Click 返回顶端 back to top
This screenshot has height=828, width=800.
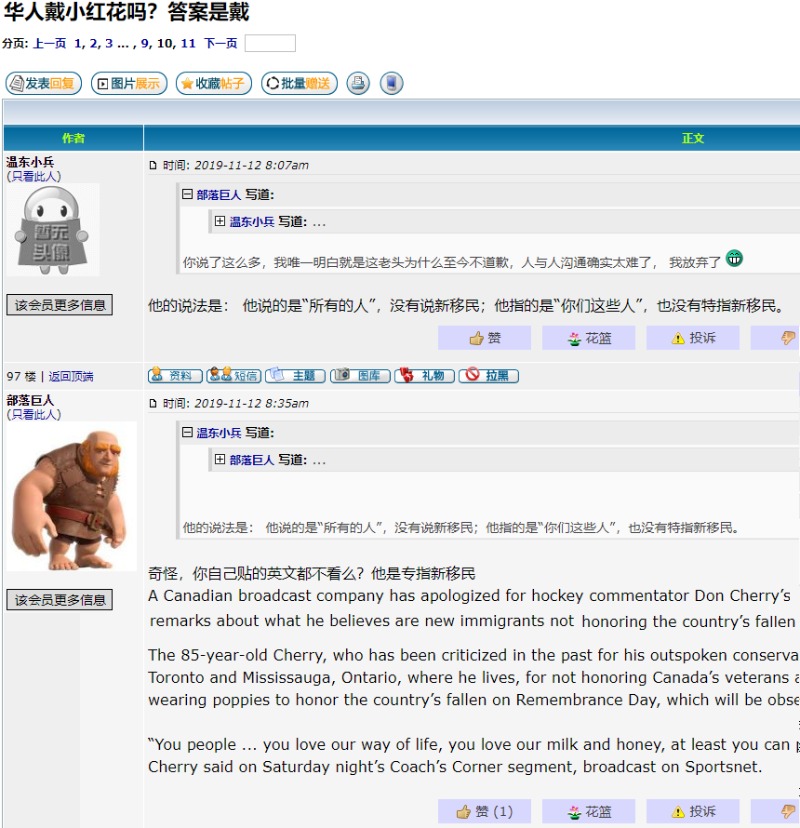[71, 377]
